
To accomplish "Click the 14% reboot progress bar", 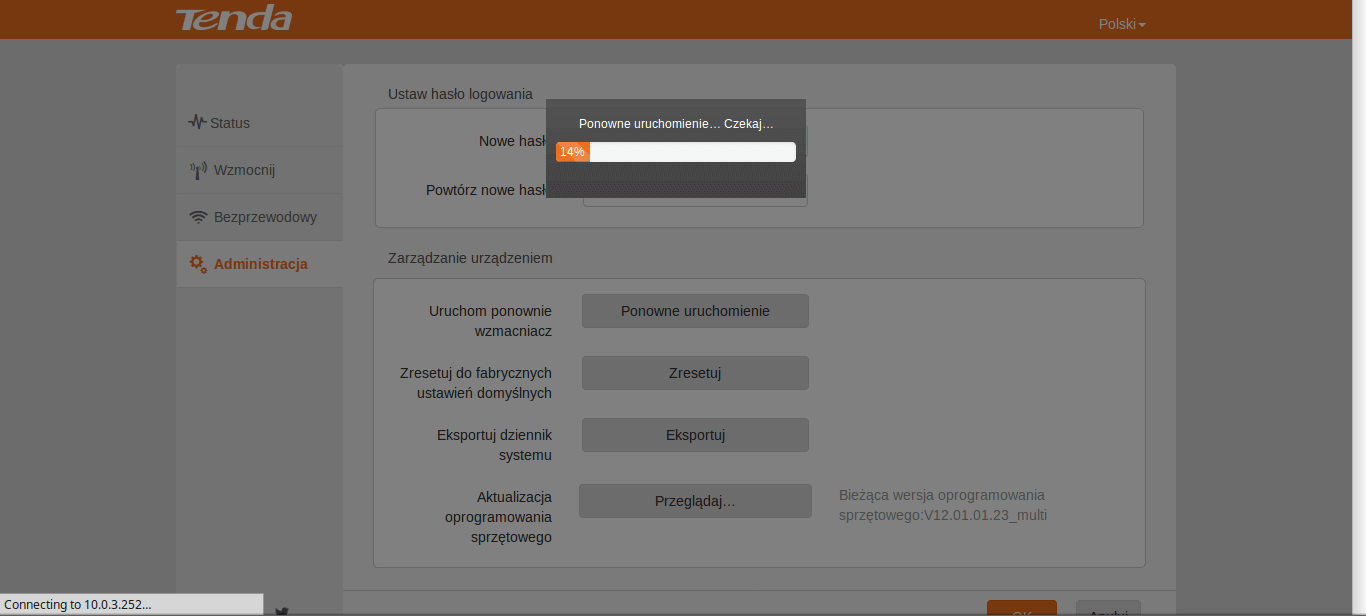I will (x=676, y=152).
